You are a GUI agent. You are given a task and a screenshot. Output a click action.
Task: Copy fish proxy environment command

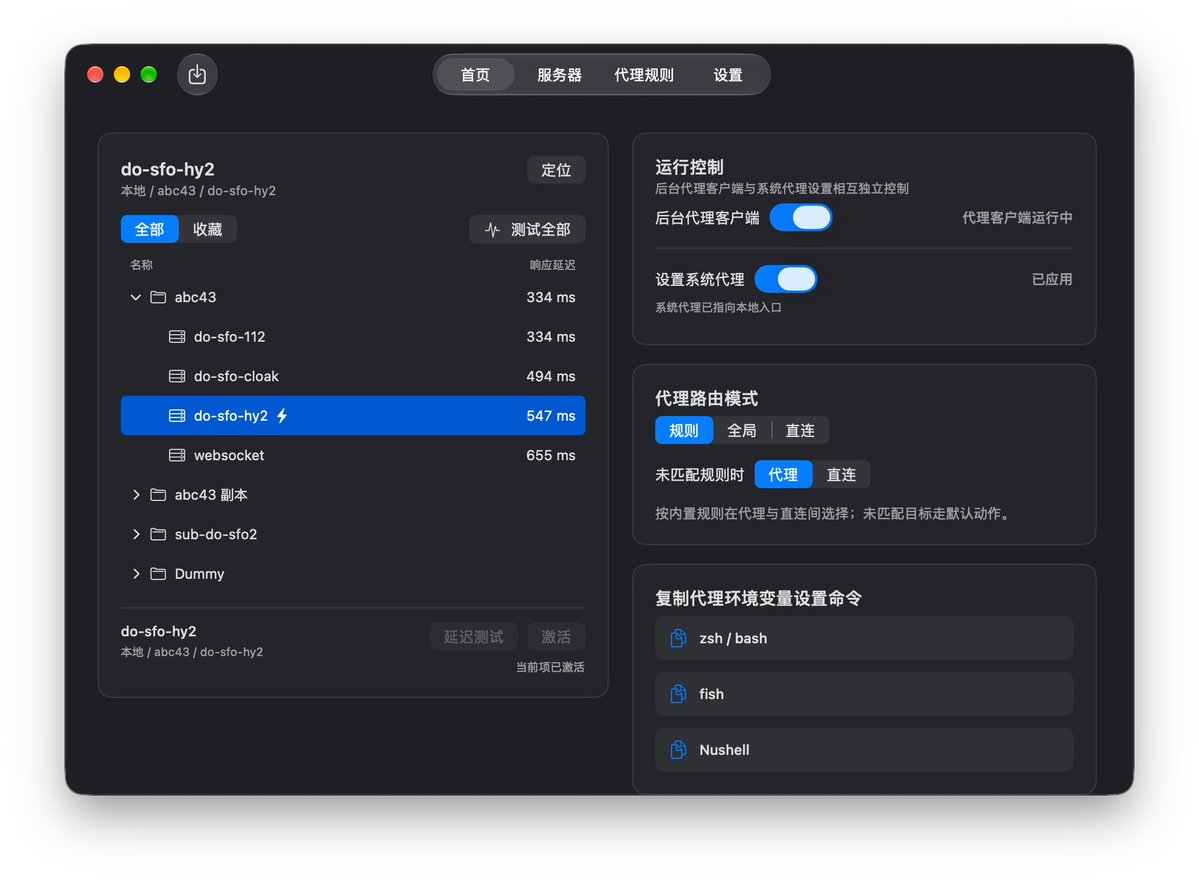point(864,694)
